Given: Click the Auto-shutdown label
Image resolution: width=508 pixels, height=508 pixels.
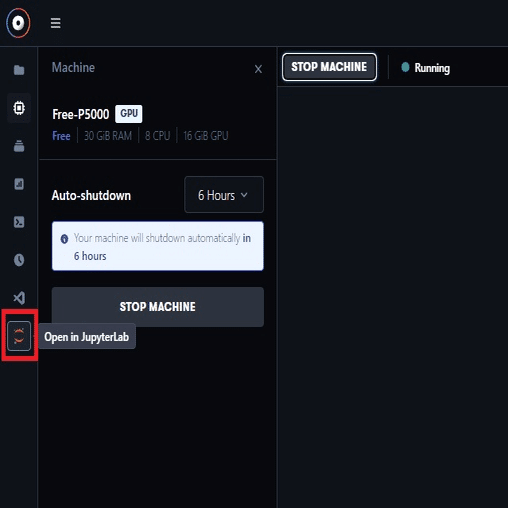Looking at the screenshot, I should pyautogui.click(x=91, y=196).
